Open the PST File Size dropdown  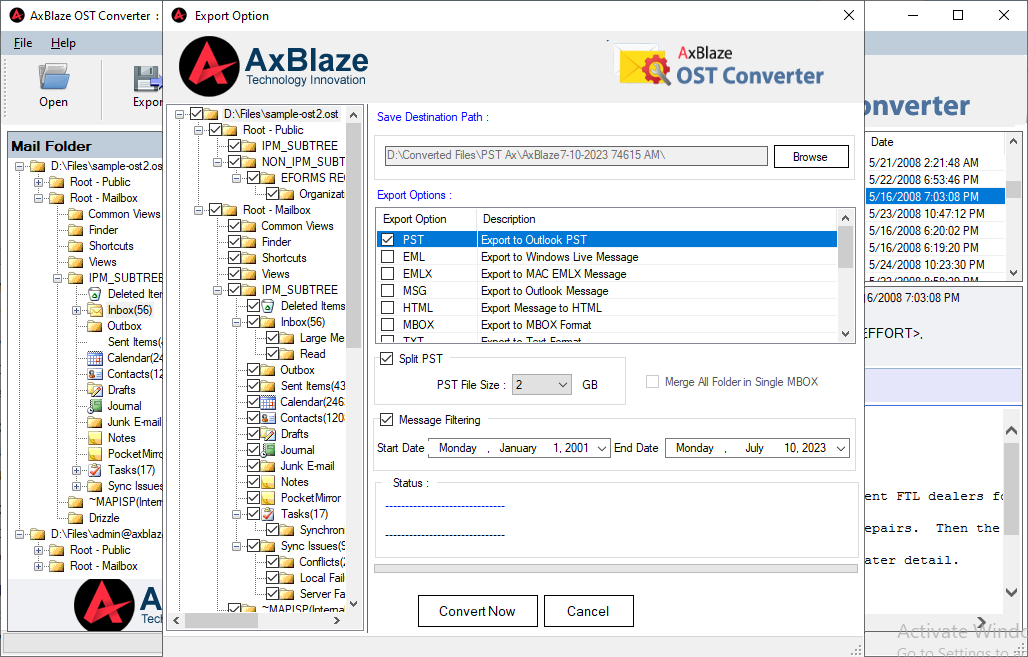pyautogui.click(x=563, y=385)
